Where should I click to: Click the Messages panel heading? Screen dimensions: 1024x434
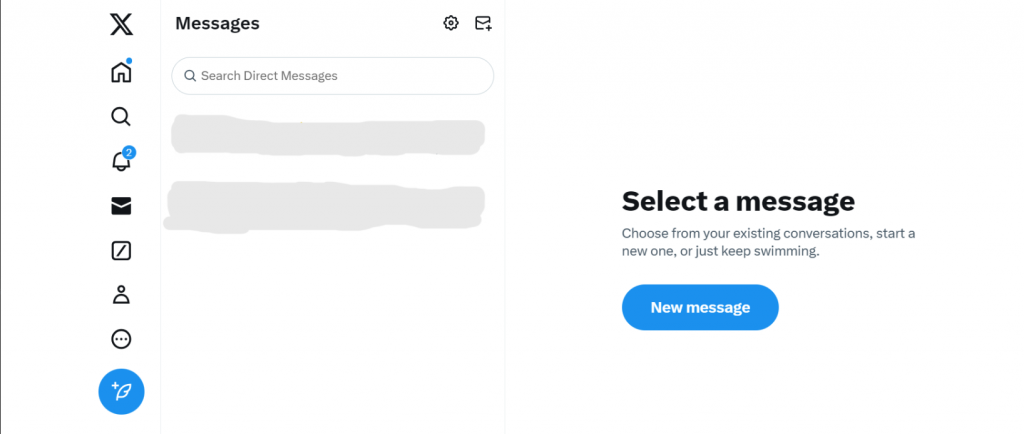click(217, 23)
